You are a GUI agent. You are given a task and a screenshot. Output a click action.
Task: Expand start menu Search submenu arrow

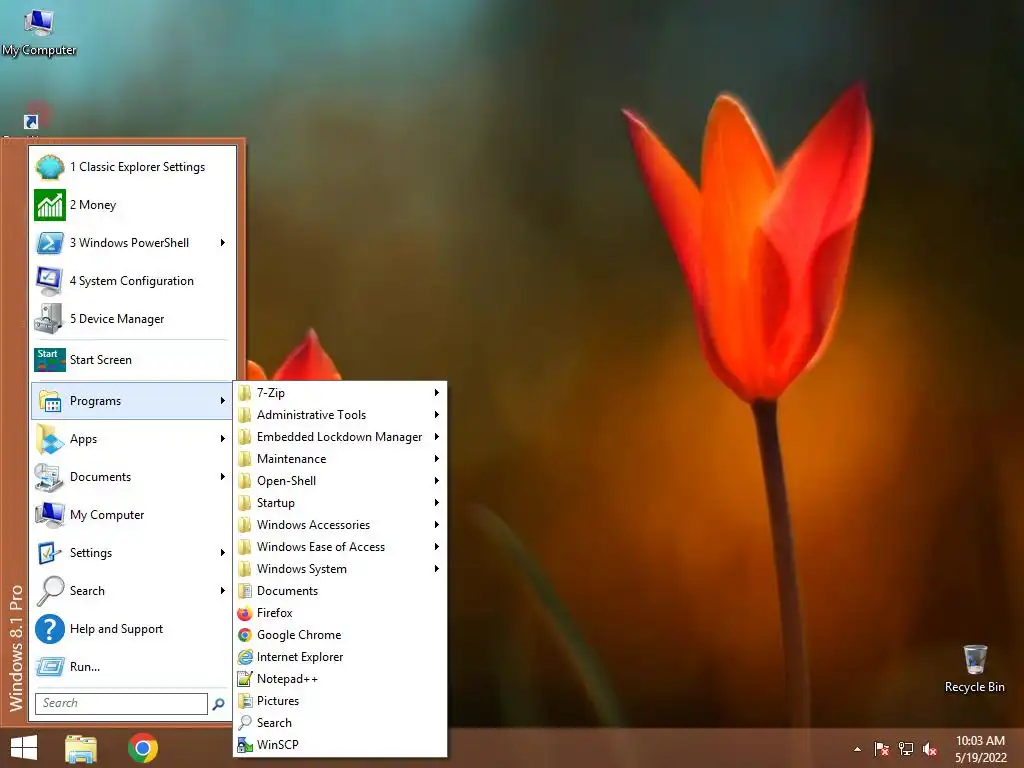tap(223, 590)
